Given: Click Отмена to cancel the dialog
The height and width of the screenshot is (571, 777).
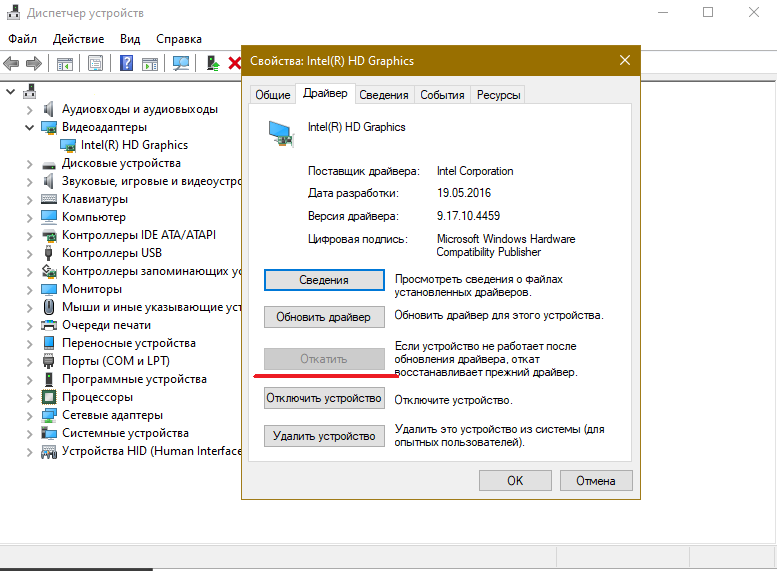Looking at the screenshot, I should click(x=596, y=481).
